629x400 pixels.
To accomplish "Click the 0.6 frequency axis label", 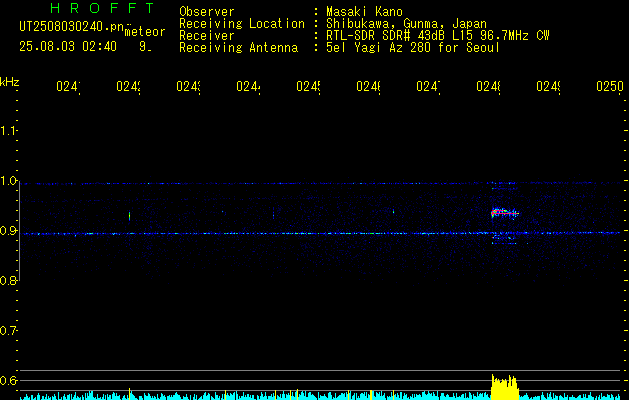I will [x=8, y=380].
